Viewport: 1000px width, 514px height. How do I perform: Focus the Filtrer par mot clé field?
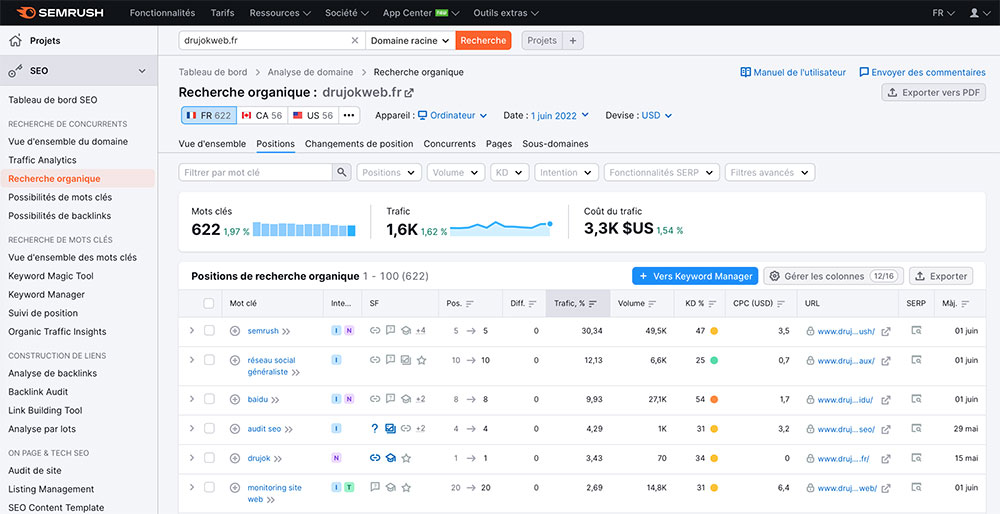(x=256, y=172)
